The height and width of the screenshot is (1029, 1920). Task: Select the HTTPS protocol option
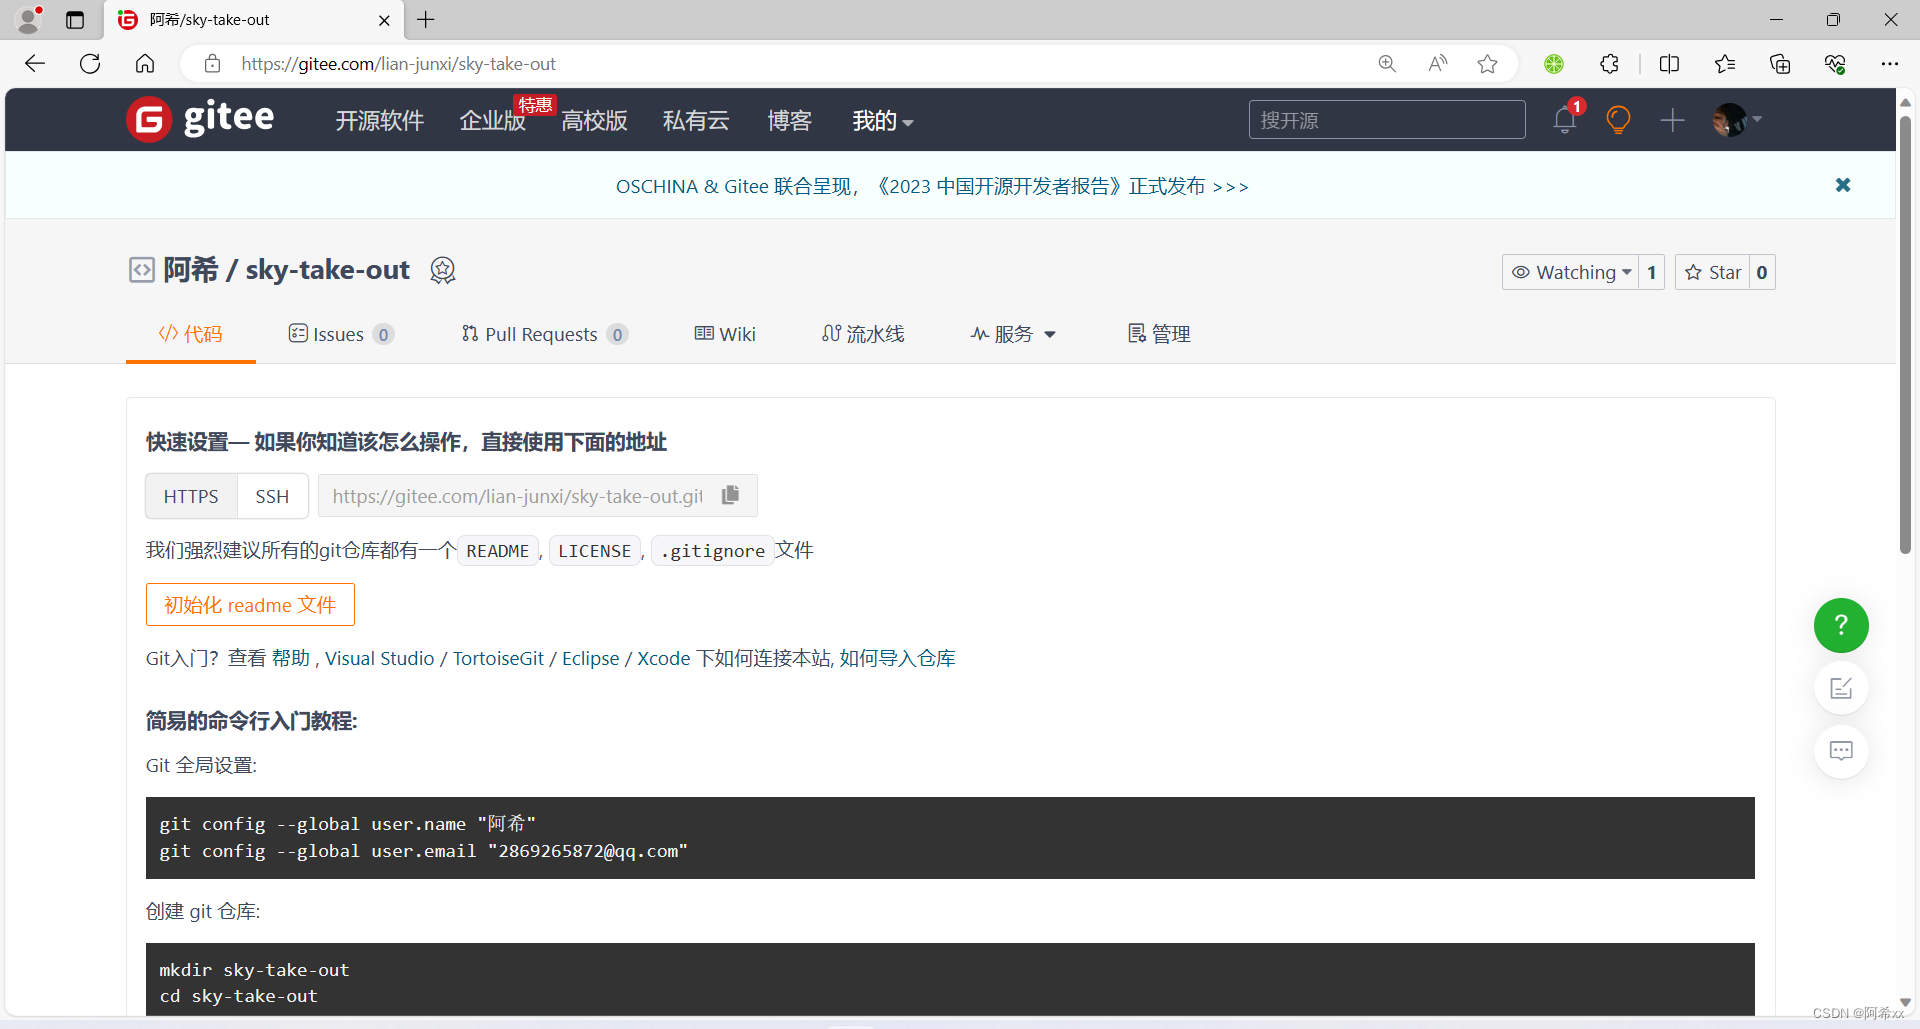190,495
